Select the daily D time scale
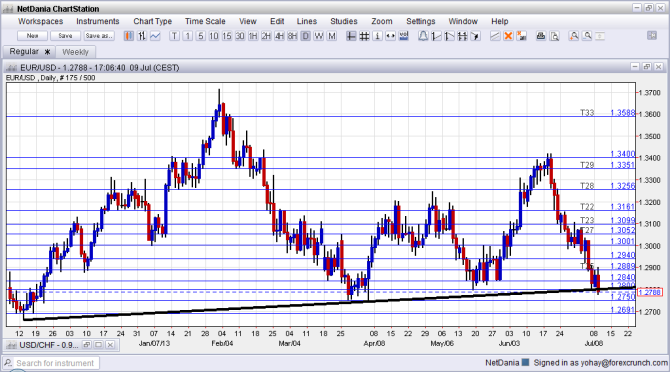This screenshot has width=670, height=372. [306, 36]
